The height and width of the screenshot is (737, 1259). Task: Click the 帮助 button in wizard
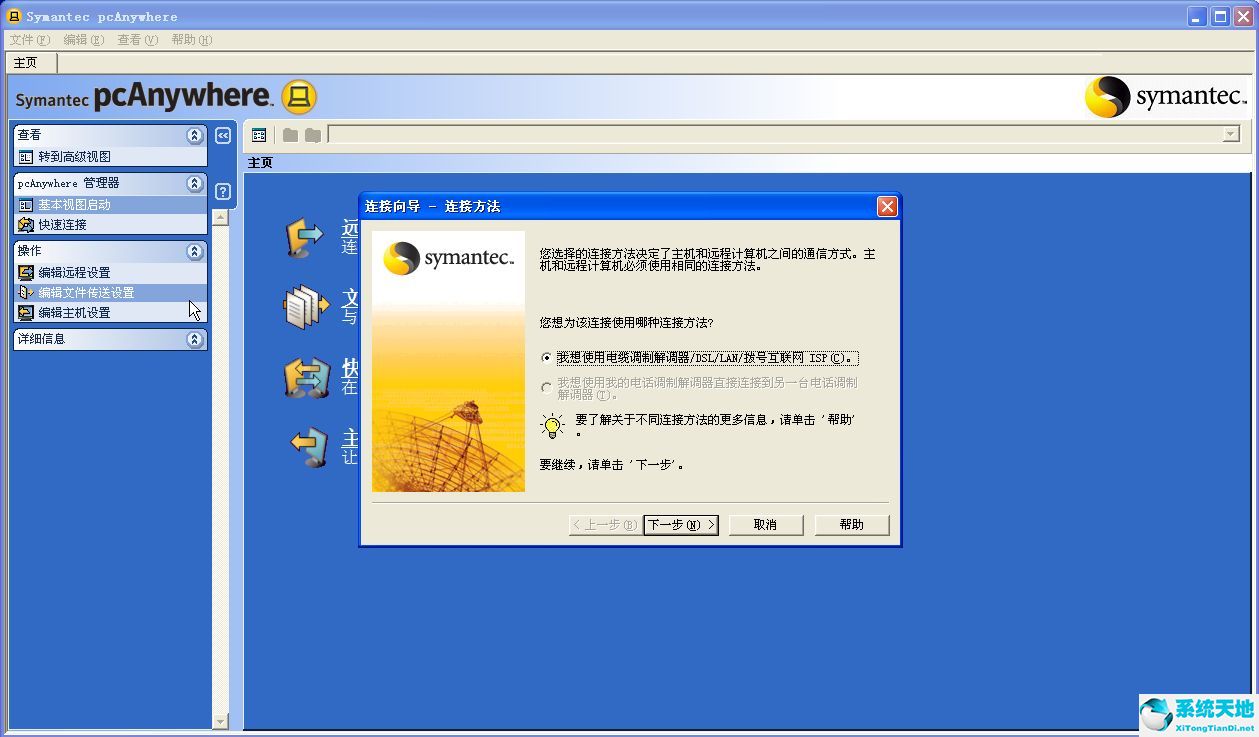(852, 524)
